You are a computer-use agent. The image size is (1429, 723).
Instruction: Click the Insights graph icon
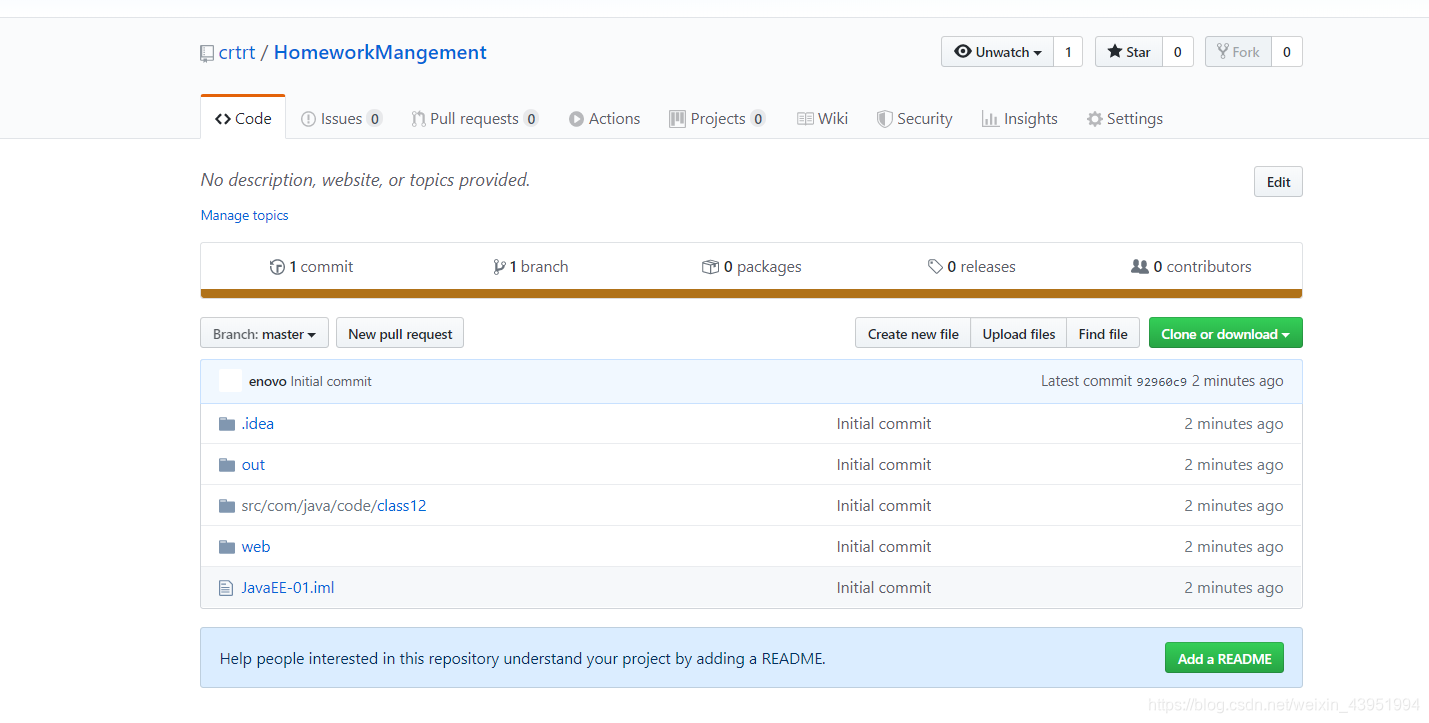(990, 119)
